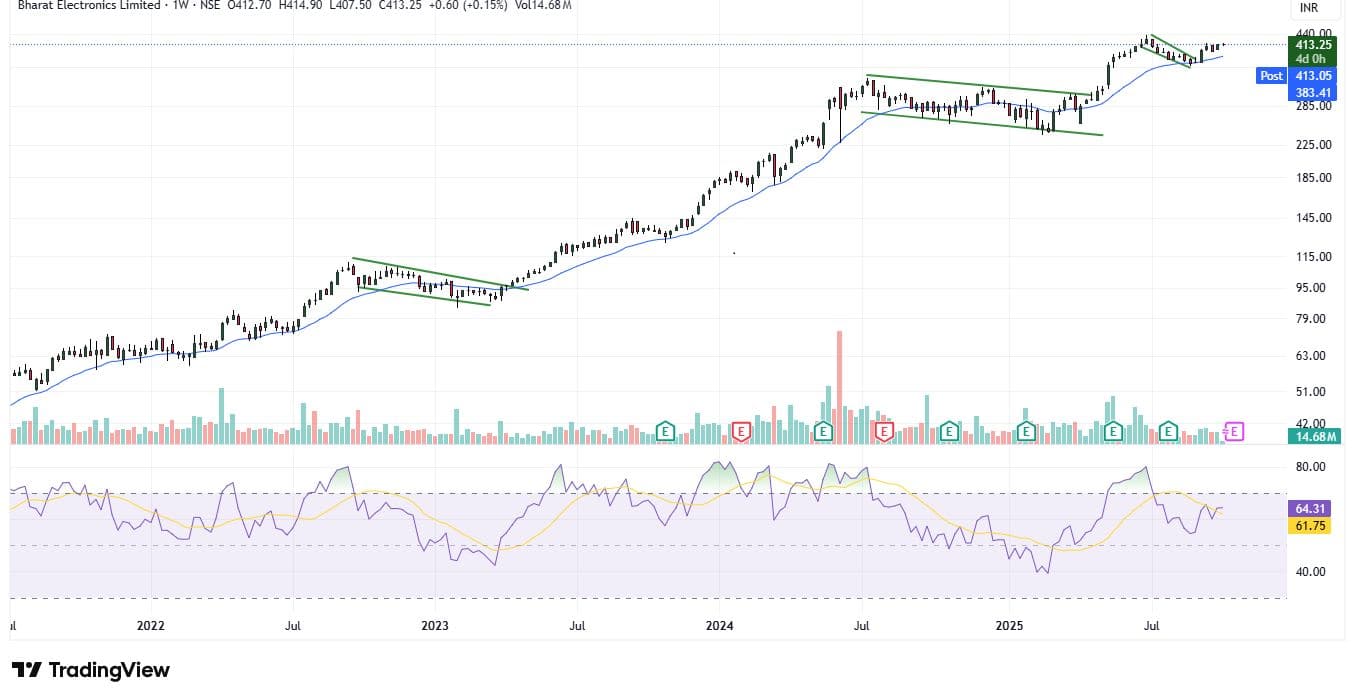Click the tallest red volume bar
This screenshot has height=700, width=1355.
840,387
